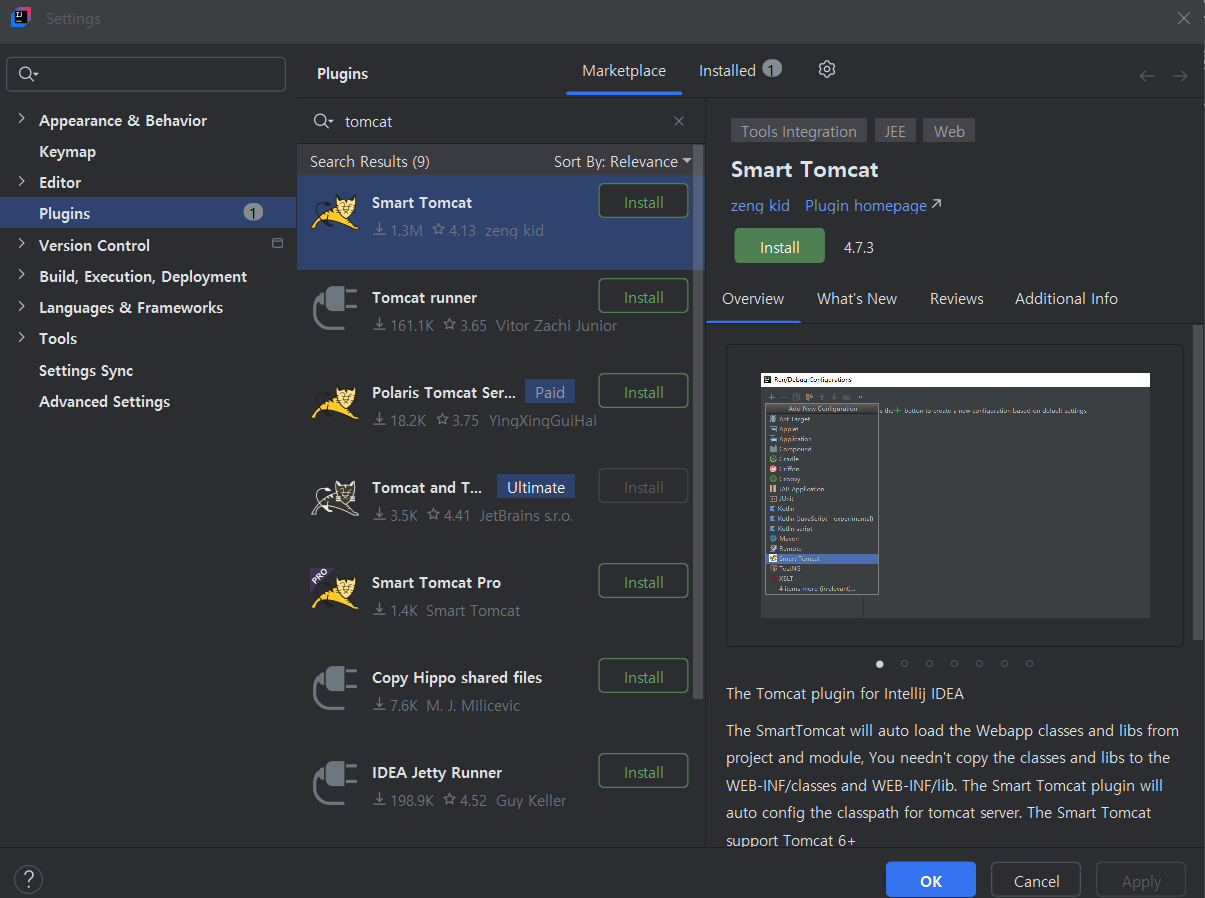Click the Polaris Tomcat Server cat icon
1205x898 pixels.
335,404
